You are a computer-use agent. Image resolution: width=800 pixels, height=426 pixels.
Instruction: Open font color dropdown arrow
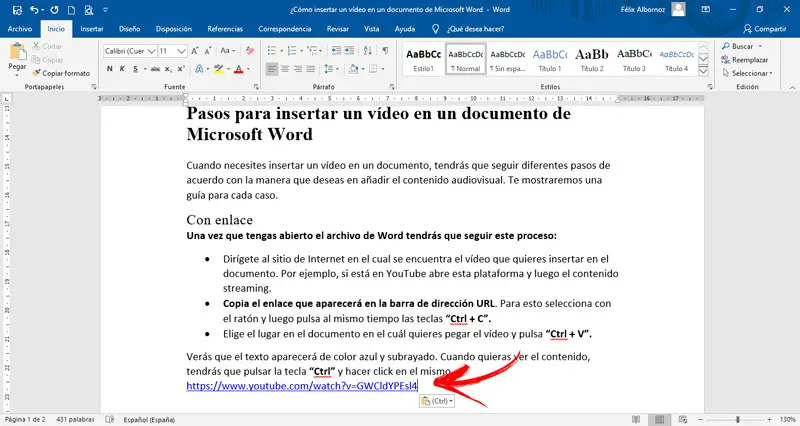248,69
